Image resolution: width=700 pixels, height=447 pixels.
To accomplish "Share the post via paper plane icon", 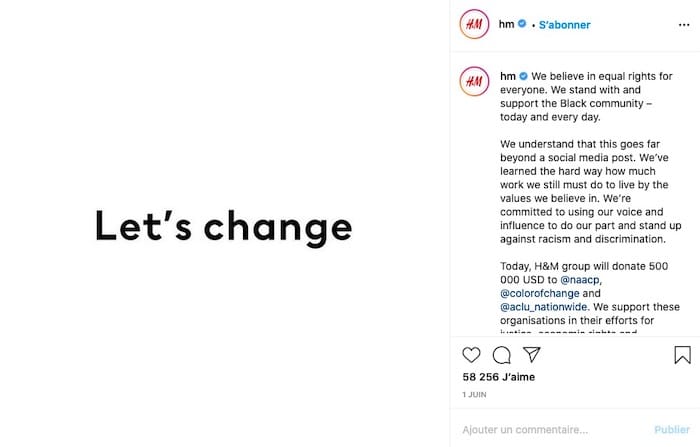I will coord(532,355).
